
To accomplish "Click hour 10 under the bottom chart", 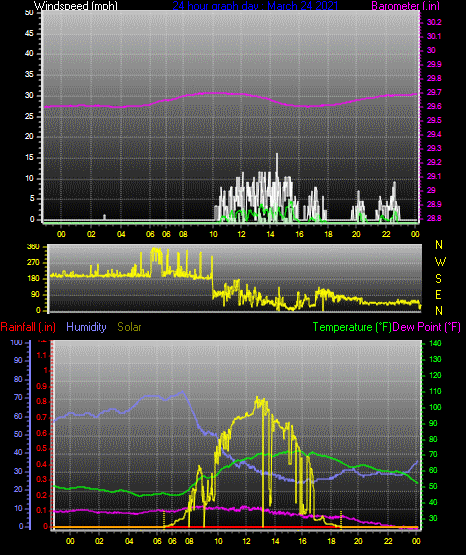I will (218, 542).
